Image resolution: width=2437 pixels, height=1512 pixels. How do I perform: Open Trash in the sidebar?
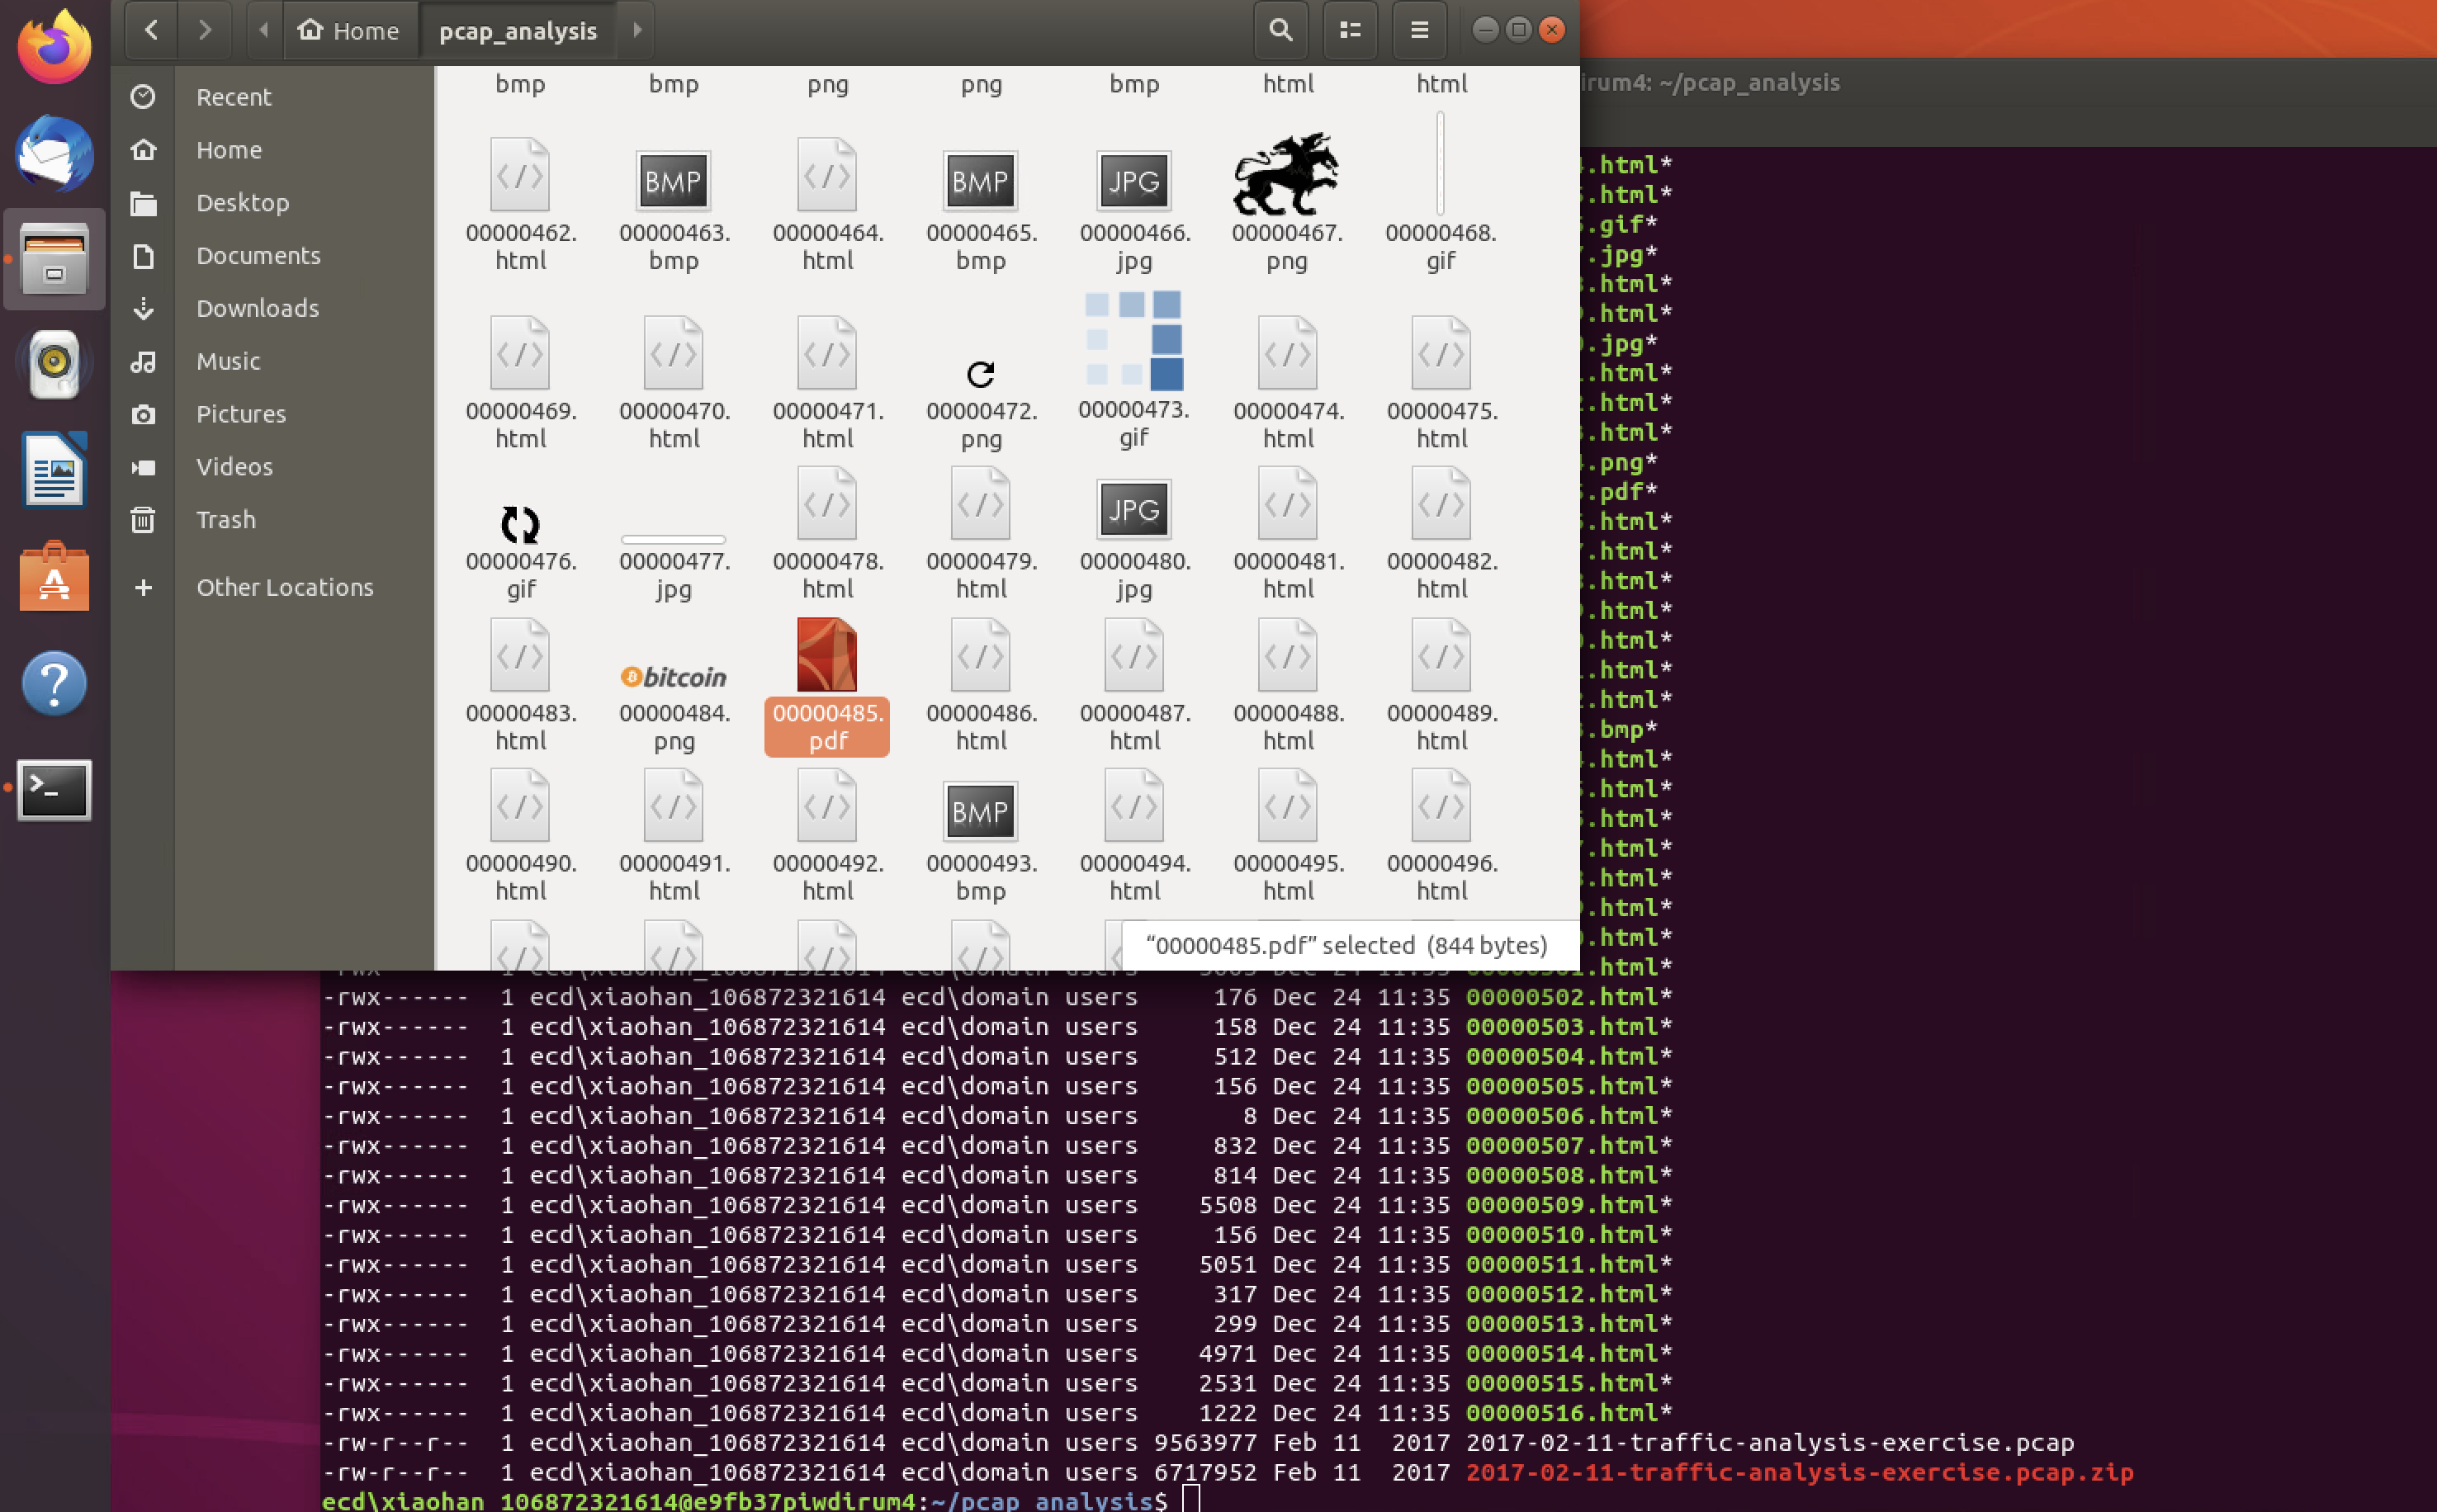[x=272, y=520]
